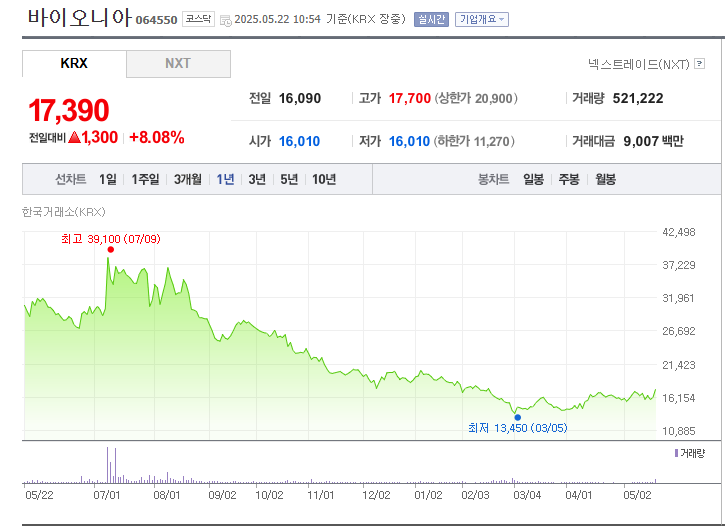Screen dimensions: 725x526
Task: Click the 넥스트레이드(NXT) help question icon
Action: tap(700, 64)
